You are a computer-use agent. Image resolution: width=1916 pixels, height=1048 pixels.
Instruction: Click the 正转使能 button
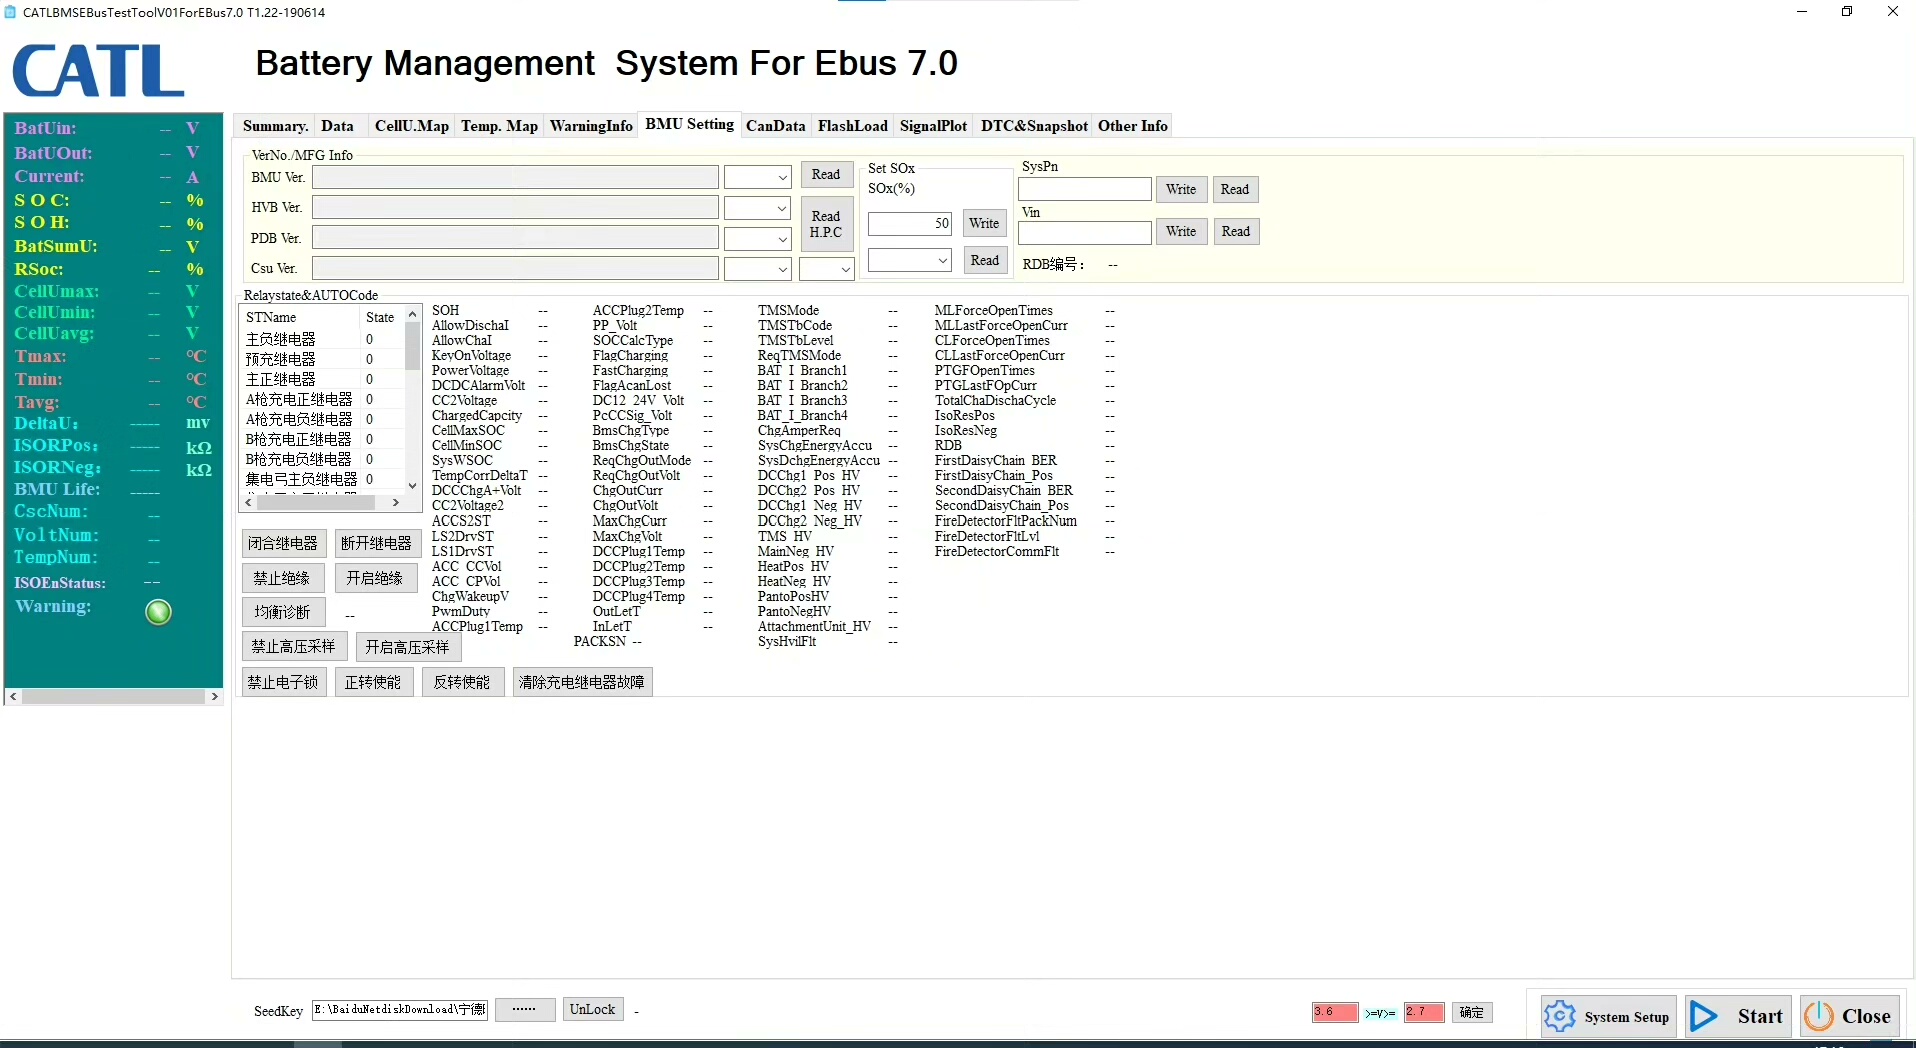click(x=373, y=683)
